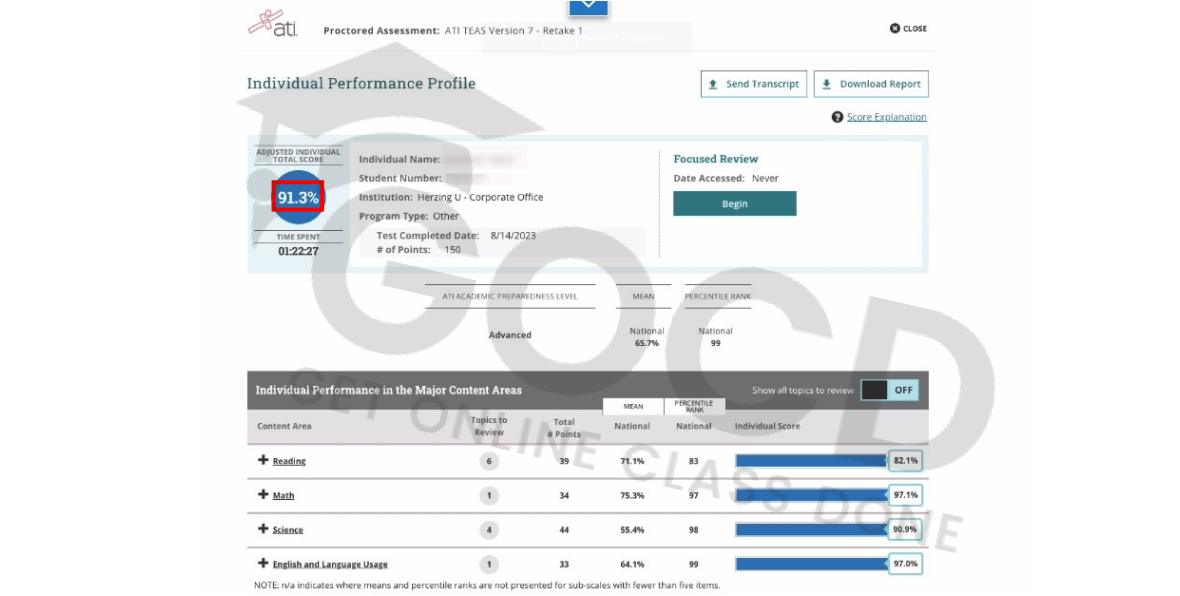Click the 91.3% adjusted total score circle
Image resolution: width=1180 pixels, height=596 pixels.
coord(298,198)
